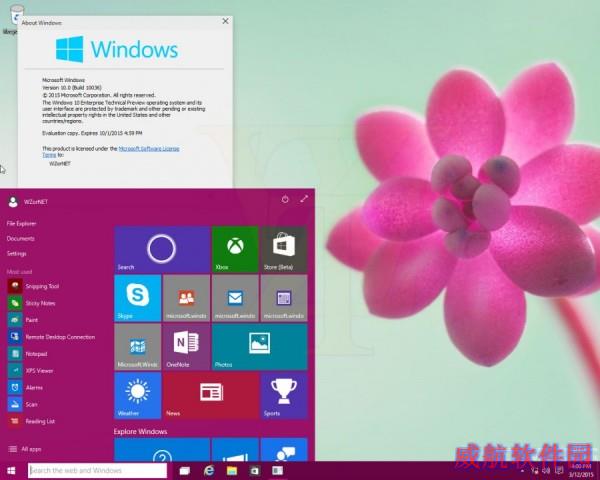Click the W2orNET user account
600x480 pixels.
(x=28, y=202)
